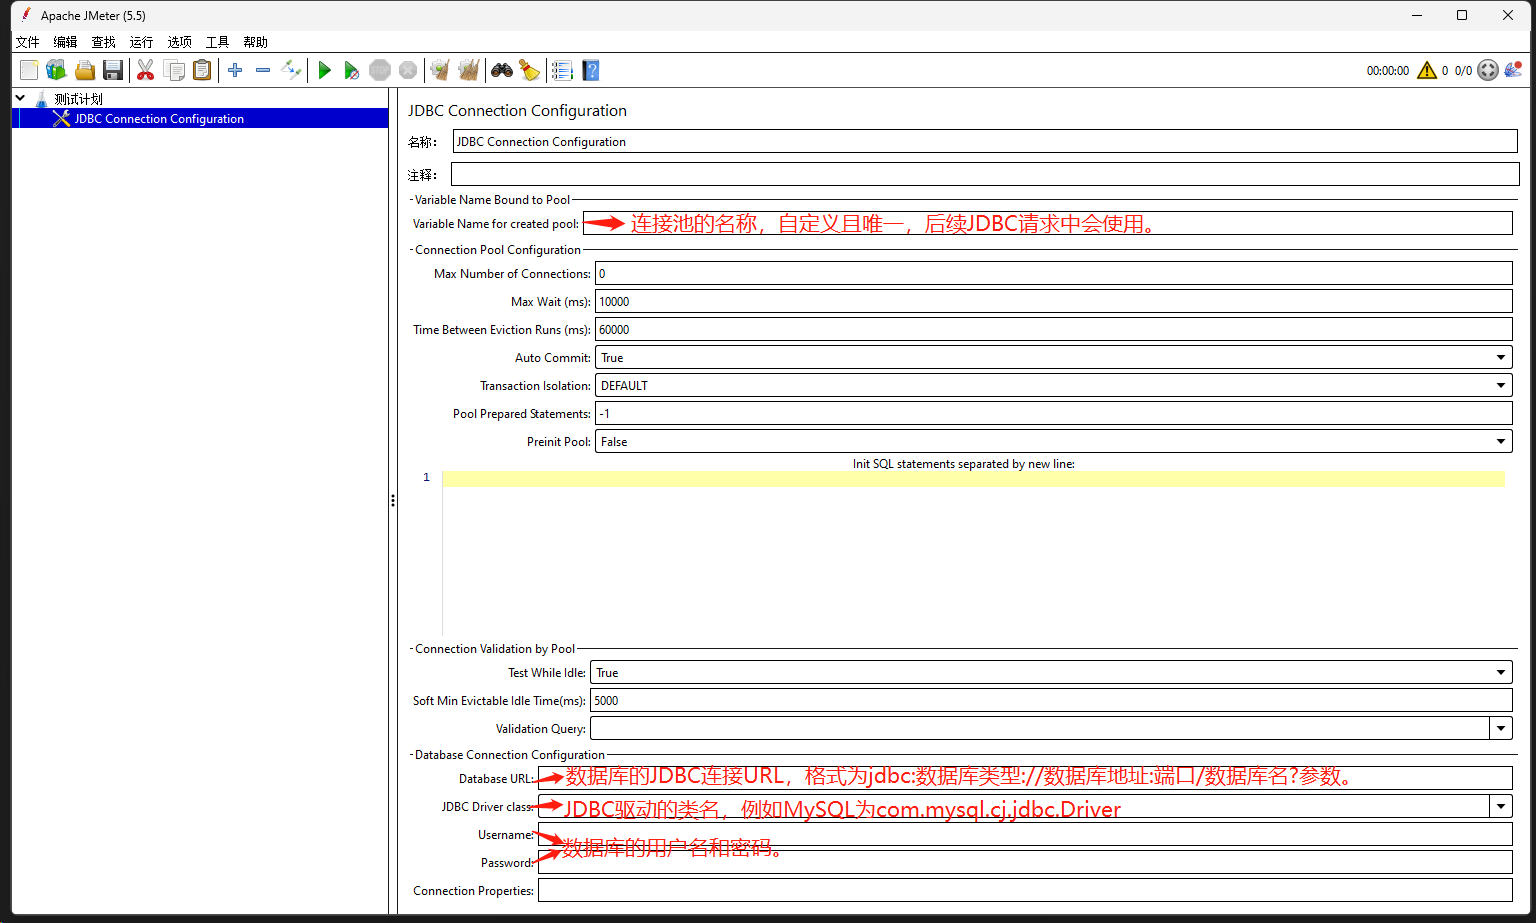
Task: Open the Auto Commit dropdown
Action: 1053,357
